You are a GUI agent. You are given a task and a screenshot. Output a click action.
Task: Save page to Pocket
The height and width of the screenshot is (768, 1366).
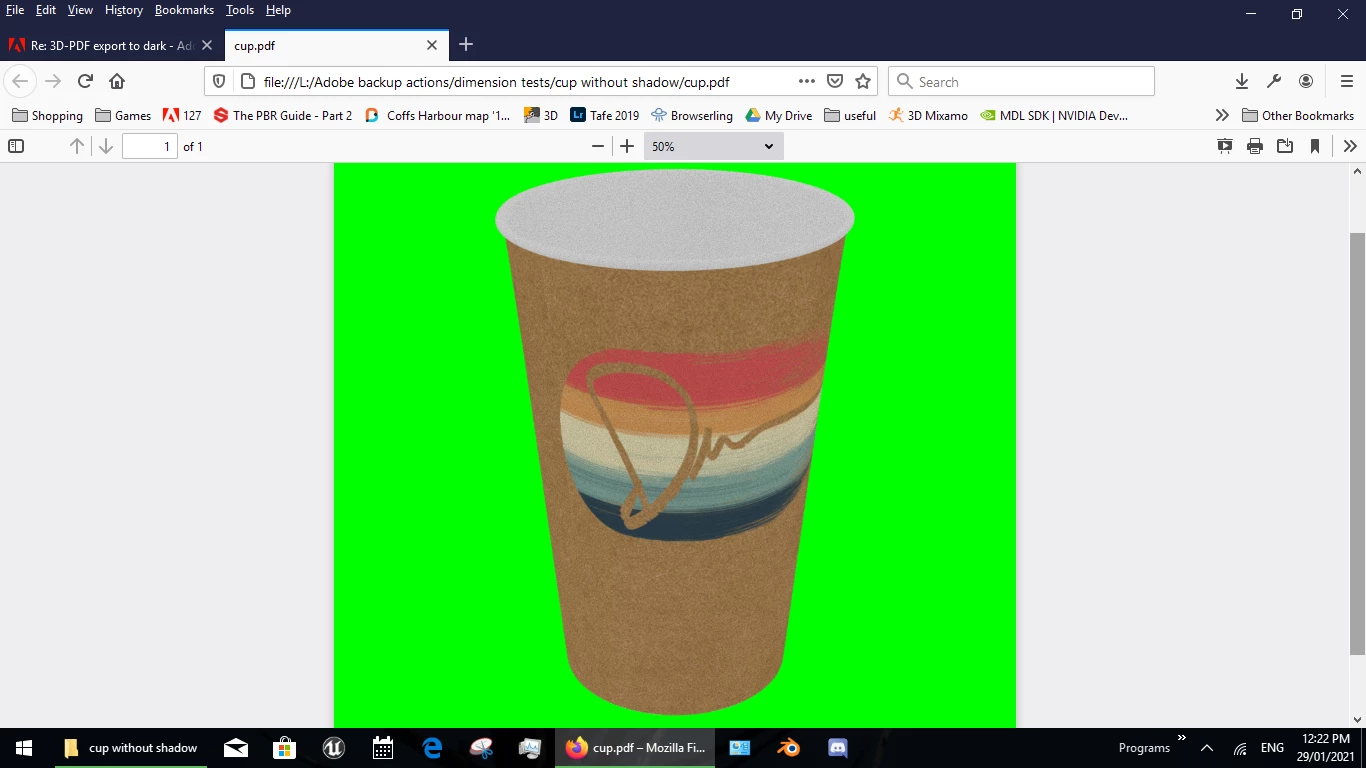(x=835, y=82)
